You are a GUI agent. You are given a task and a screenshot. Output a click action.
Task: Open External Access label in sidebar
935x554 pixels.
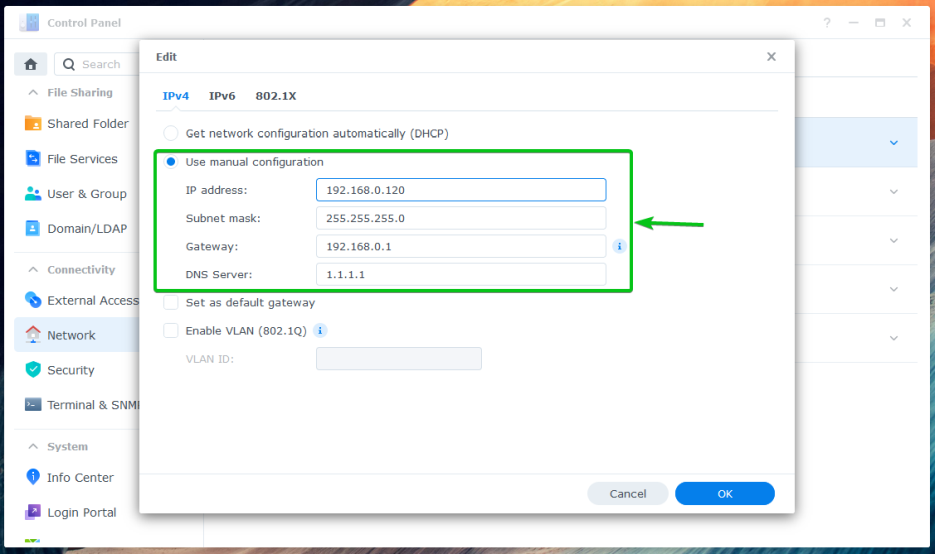pos(93,301)
